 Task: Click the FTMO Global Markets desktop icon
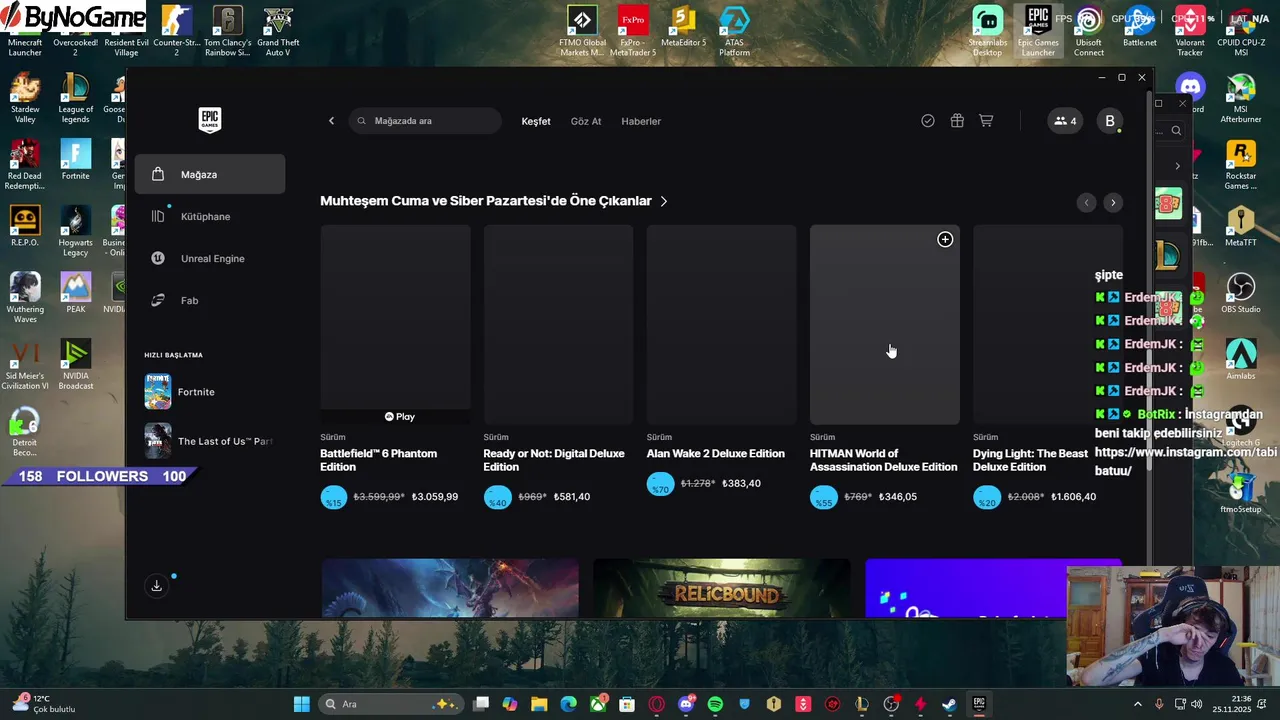582,32
